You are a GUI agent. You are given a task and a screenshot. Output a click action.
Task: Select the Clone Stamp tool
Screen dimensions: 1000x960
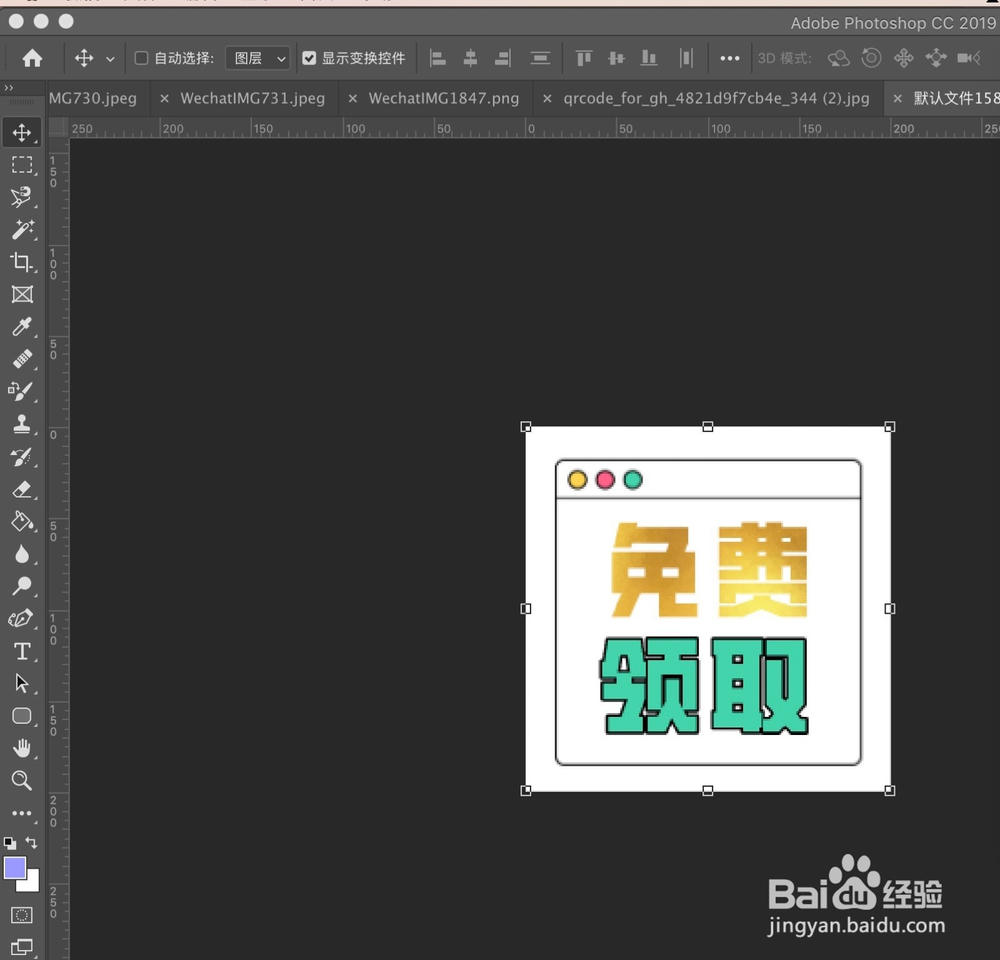click(x=22, y=424)
